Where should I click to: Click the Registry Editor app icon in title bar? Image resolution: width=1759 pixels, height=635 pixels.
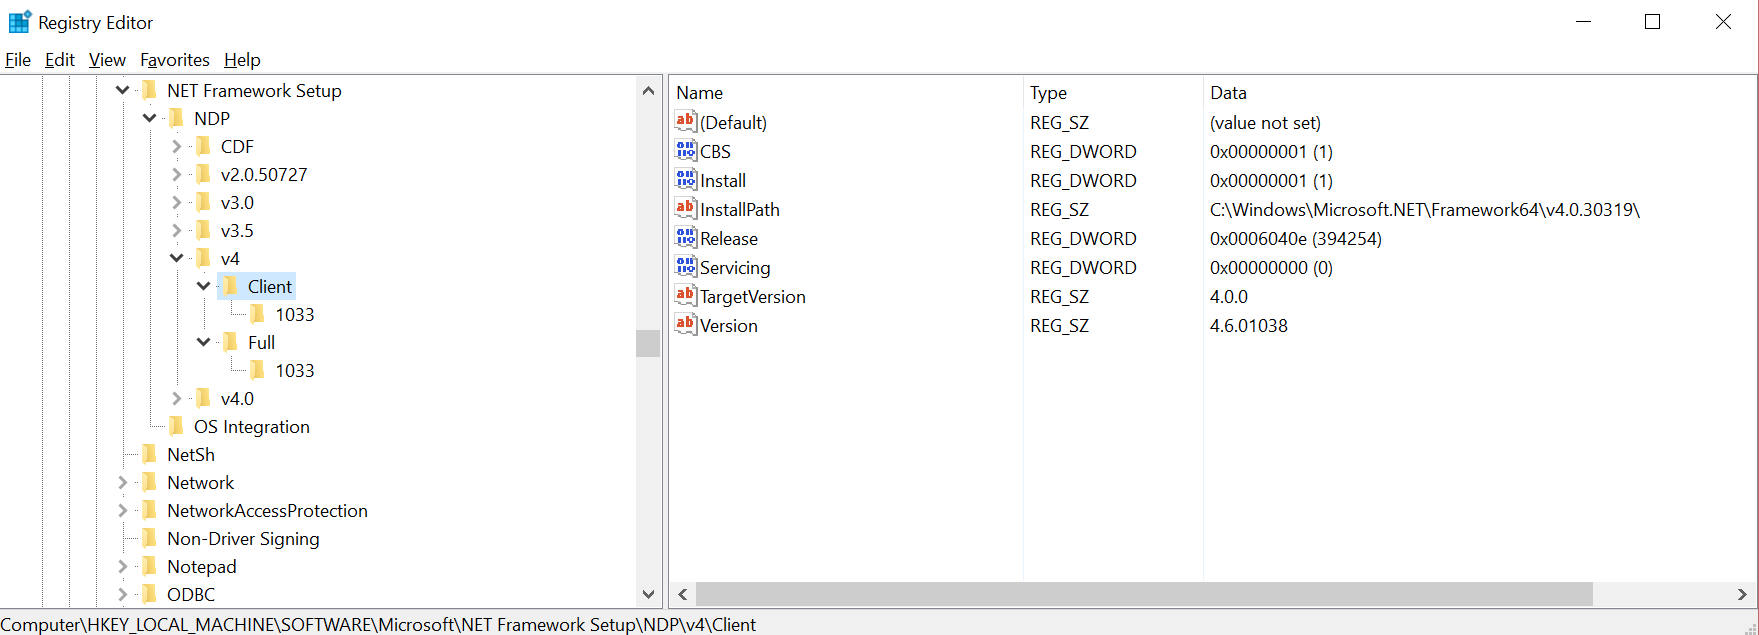pyautogui.click(x=19, y=22)
